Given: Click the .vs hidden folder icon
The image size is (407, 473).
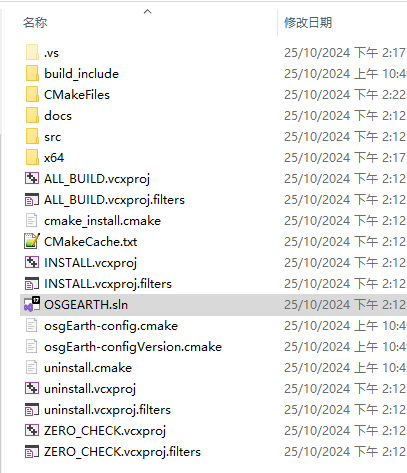Looking at the screenshot, I should pyautogui.click(x=32, y=52).
